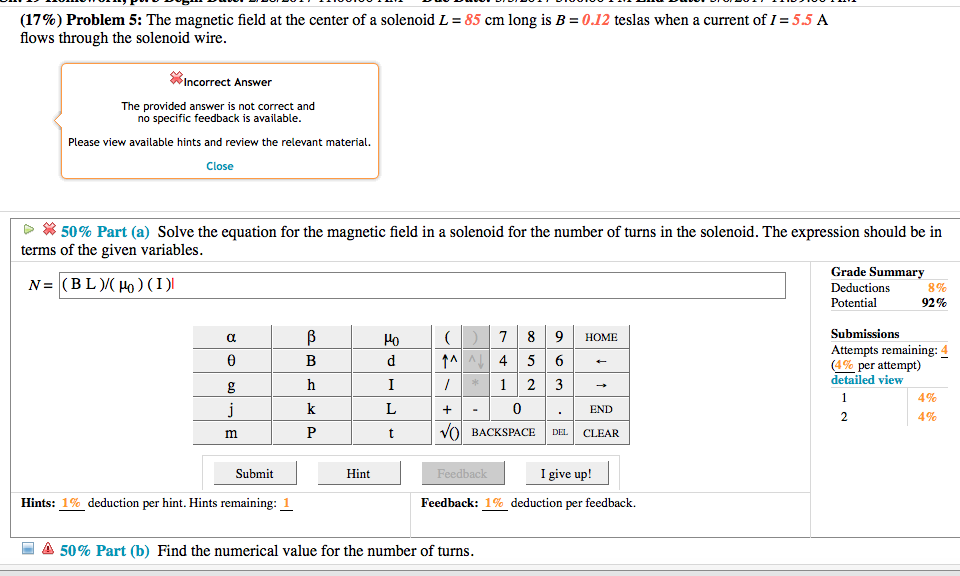960x576 pixels.
Task: Click the Part (a) heading link
Action: tap(105, 232)
